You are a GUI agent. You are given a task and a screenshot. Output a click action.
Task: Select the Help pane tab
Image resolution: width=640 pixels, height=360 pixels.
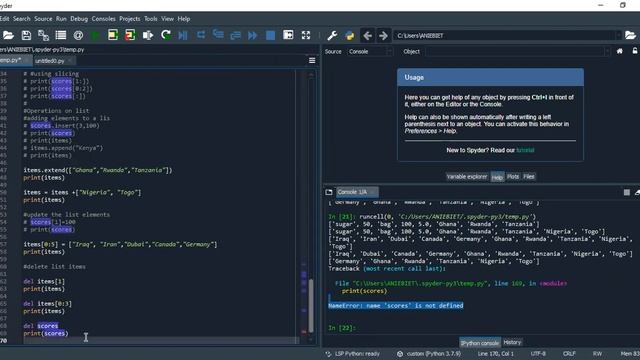click(497, 177)
